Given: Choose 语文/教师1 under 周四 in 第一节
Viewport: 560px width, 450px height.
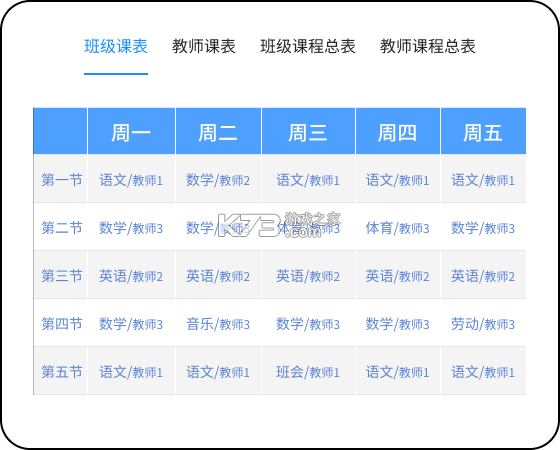Looking at the screenshot, I should (x=397, y=180).
